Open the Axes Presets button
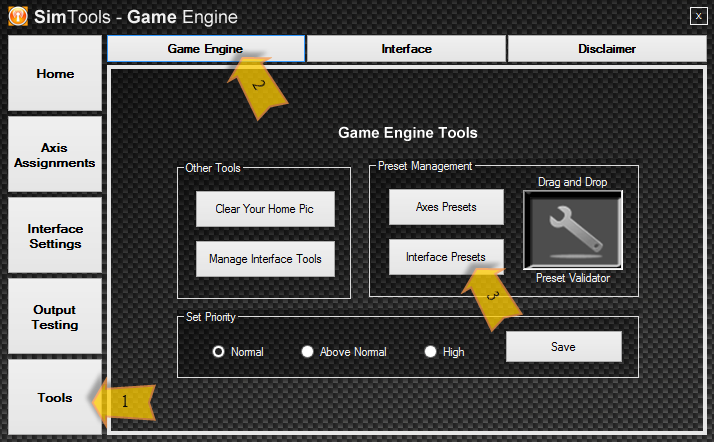 [x=446, y=207]
